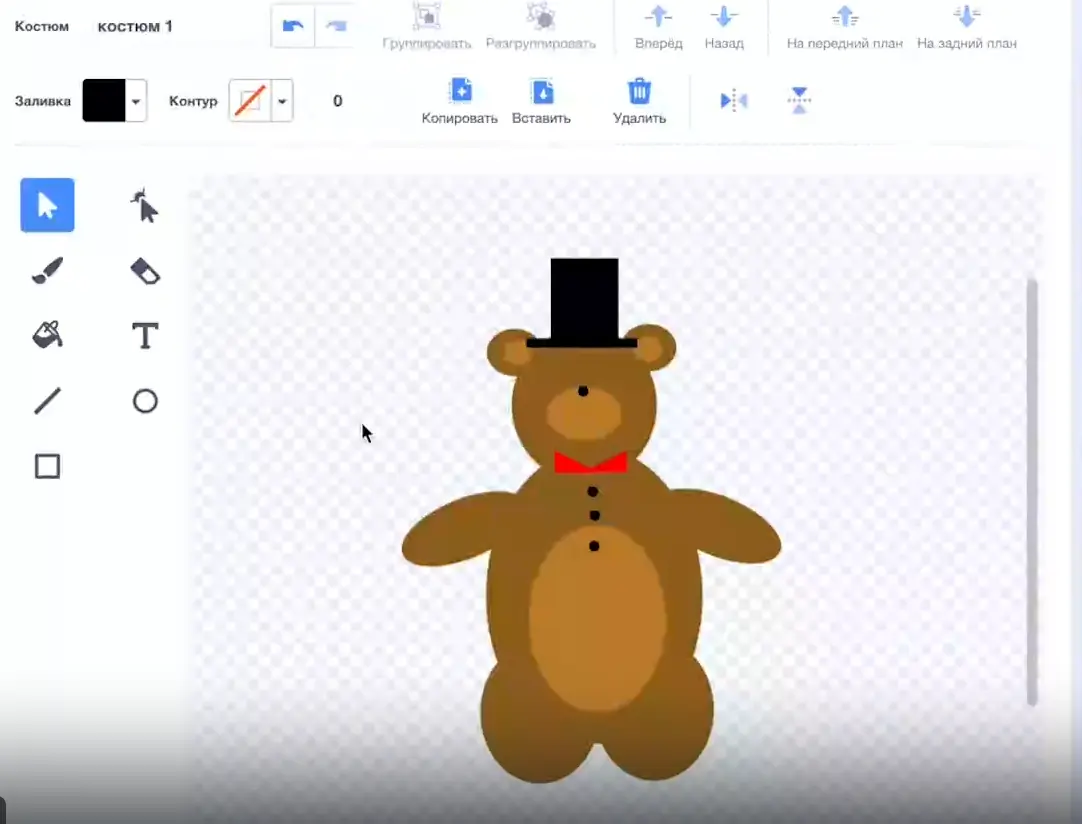Viewport: 1082px width, 824px height.
Task: Click the Undo arrow button
Action: point(293,26)
